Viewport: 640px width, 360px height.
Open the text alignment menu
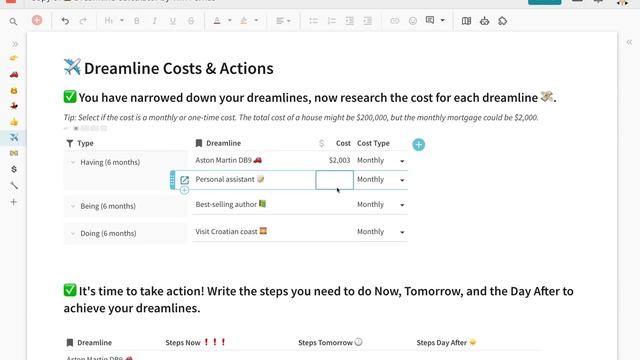(283, 21)
